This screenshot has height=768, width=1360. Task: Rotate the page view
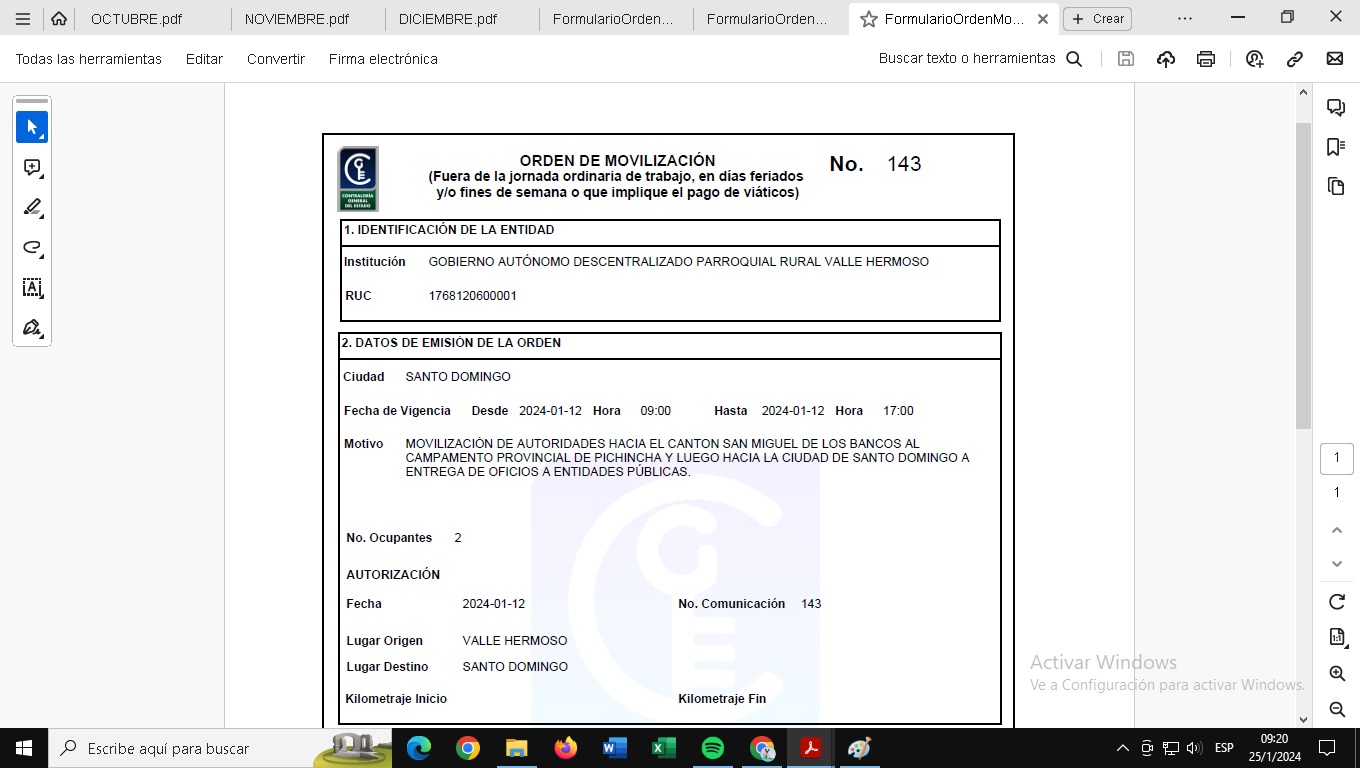click(x=1336, y=601)
